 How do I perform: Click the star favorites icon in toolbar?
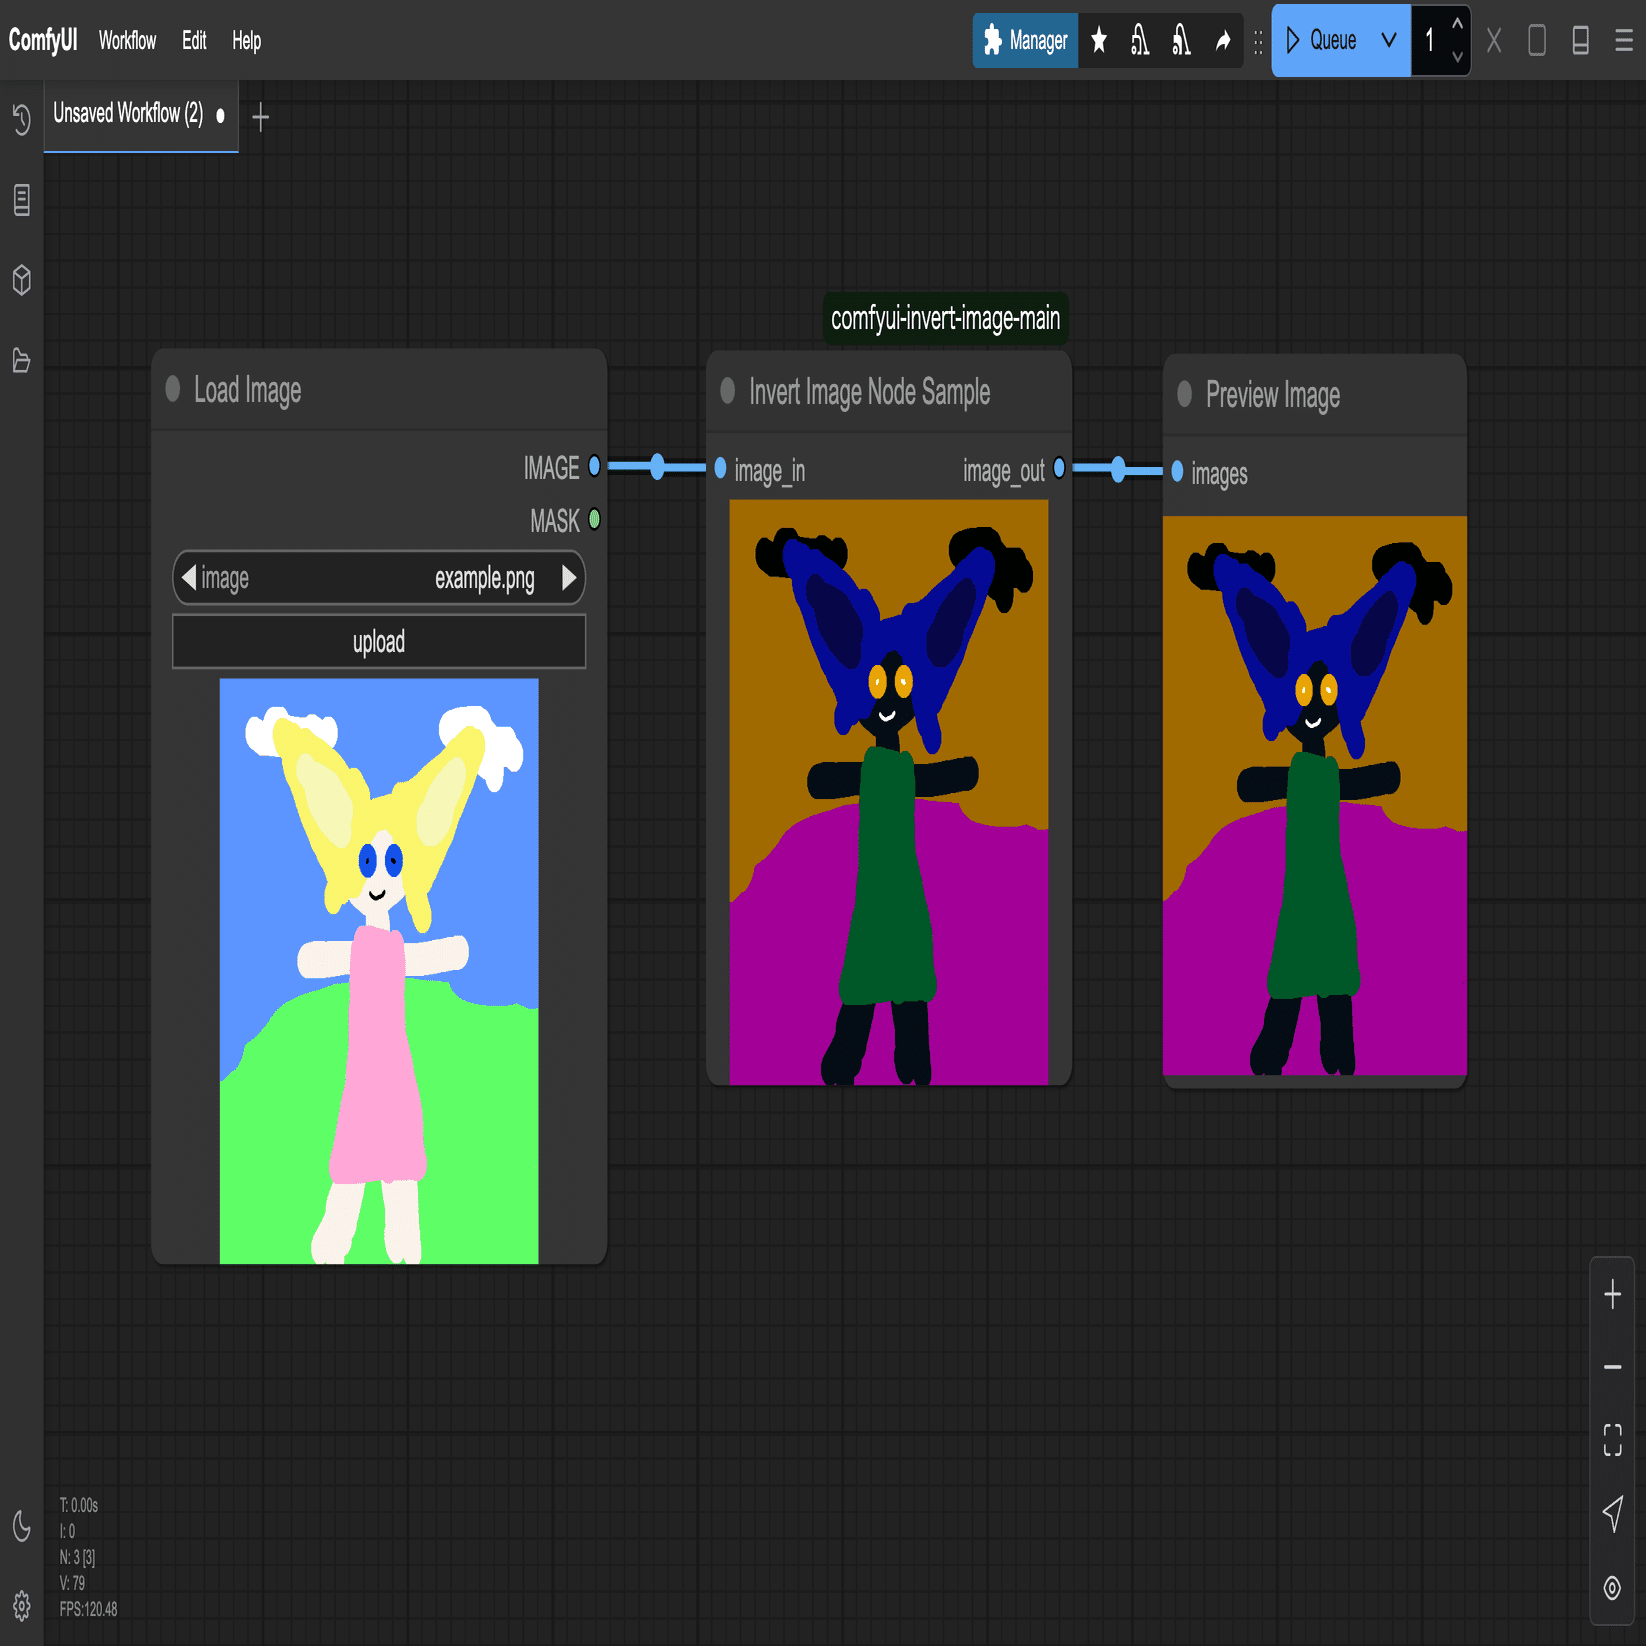pos(1099,40)
